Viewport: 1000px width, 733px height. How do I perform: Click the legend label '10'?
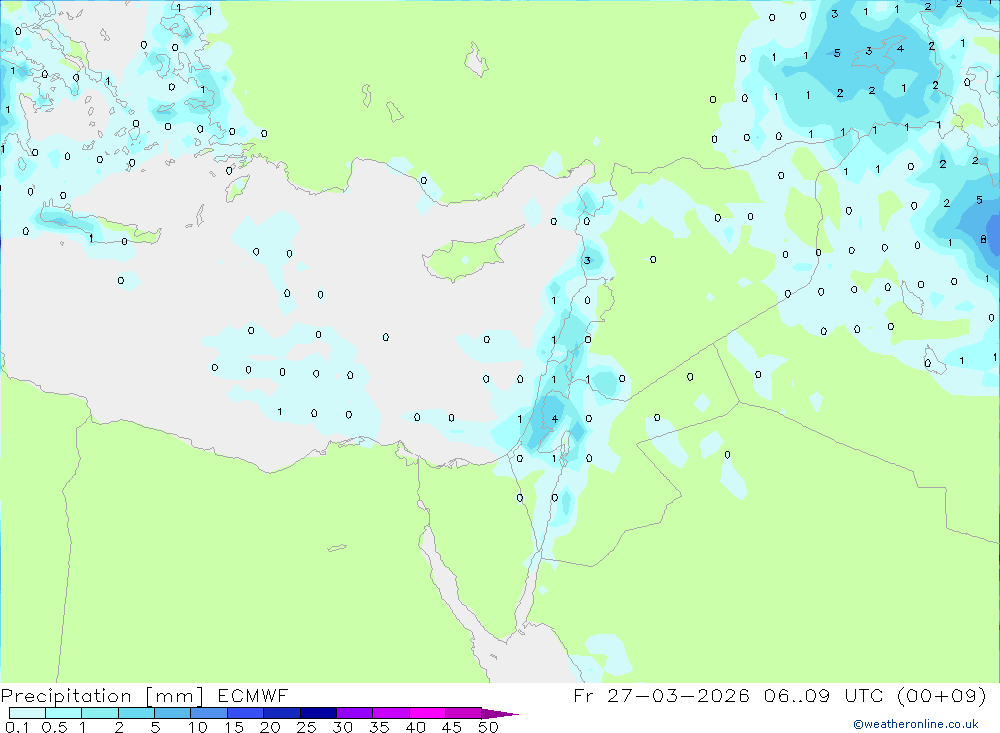[198, 727]
